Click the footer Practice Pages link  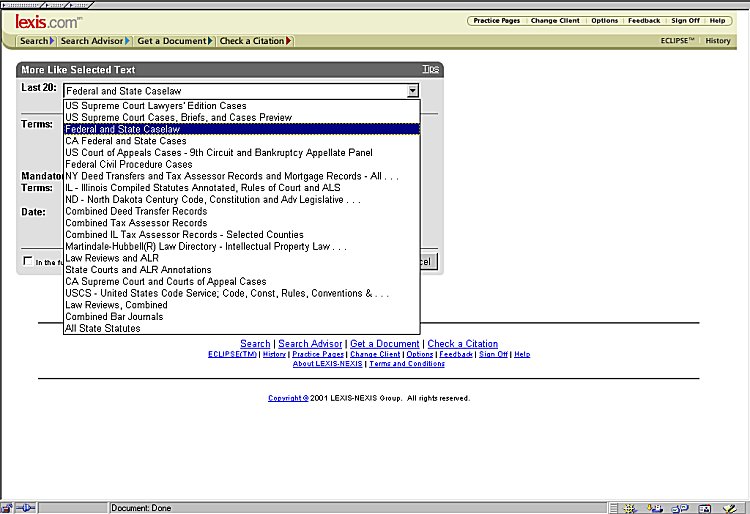318,354
